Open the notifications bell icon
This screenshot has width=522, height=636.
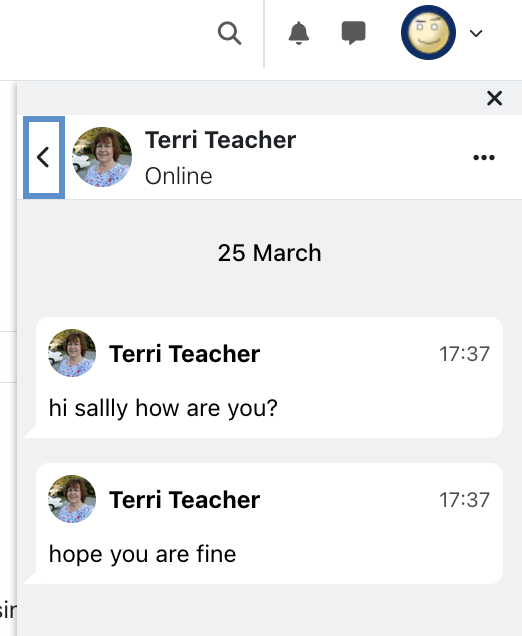pos(299,33)
